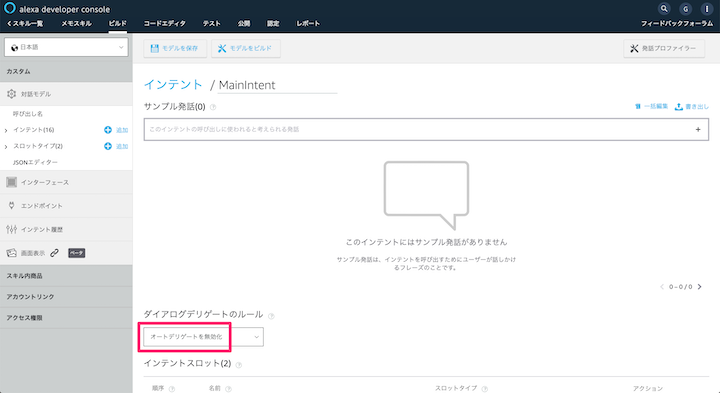The image size is (720, 393).
Task: Open the top-right more options icon
Action: (x=707, y=9)
